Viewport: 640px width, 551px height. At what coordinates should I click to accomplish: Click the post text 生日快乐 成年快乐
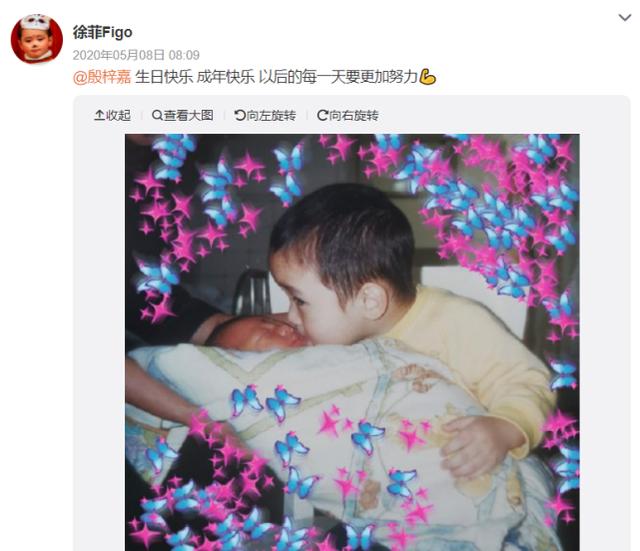(195, 77)
